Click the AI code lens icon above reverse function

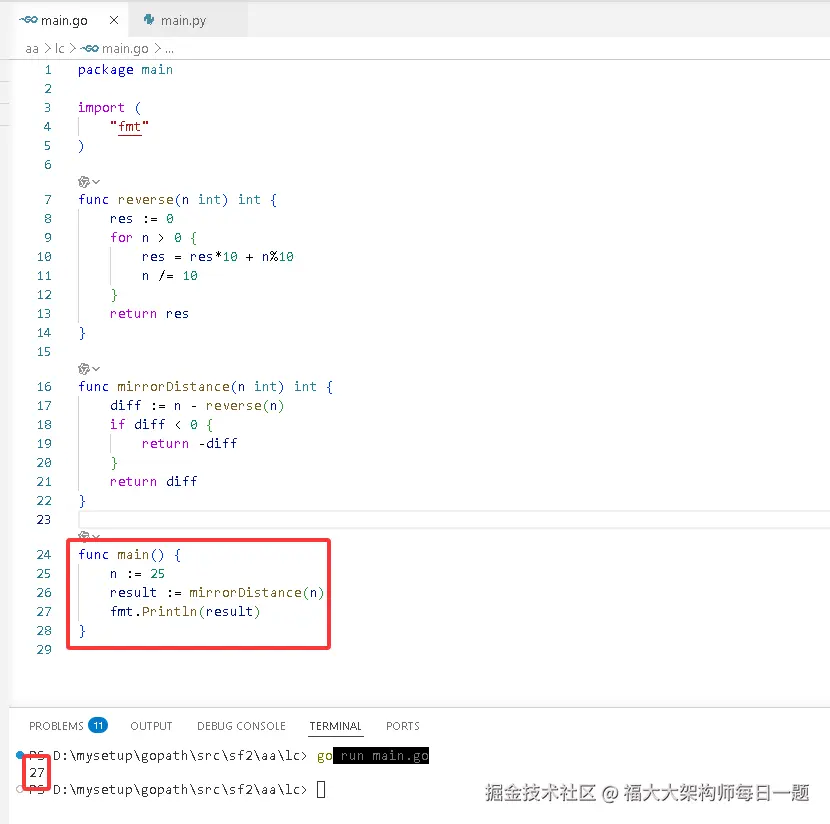click(84, 182)
